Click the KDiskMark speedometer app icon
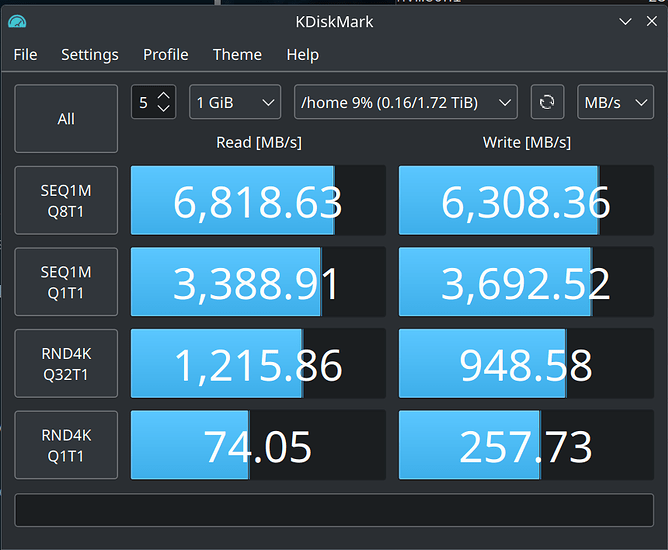This screenshot has width=668, height=550. click(17, 21)
